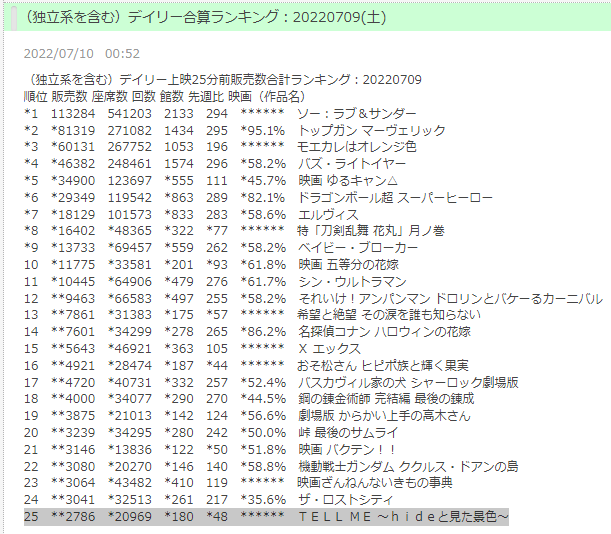The image size is (611, 534).
Task: Select title 希望と絶望 その涙を誰も知らない
Action: [389, 315]
